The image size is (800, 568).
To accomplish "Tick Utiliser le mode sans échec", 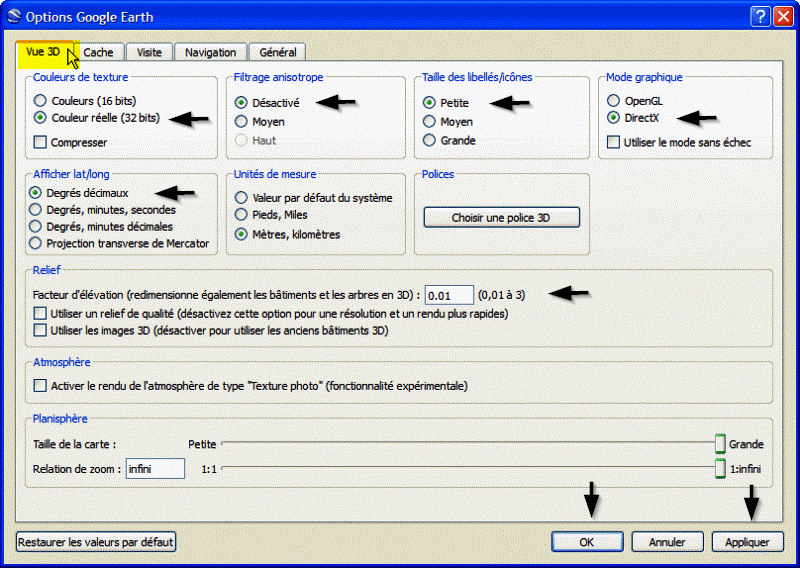I will click(613, 142).
